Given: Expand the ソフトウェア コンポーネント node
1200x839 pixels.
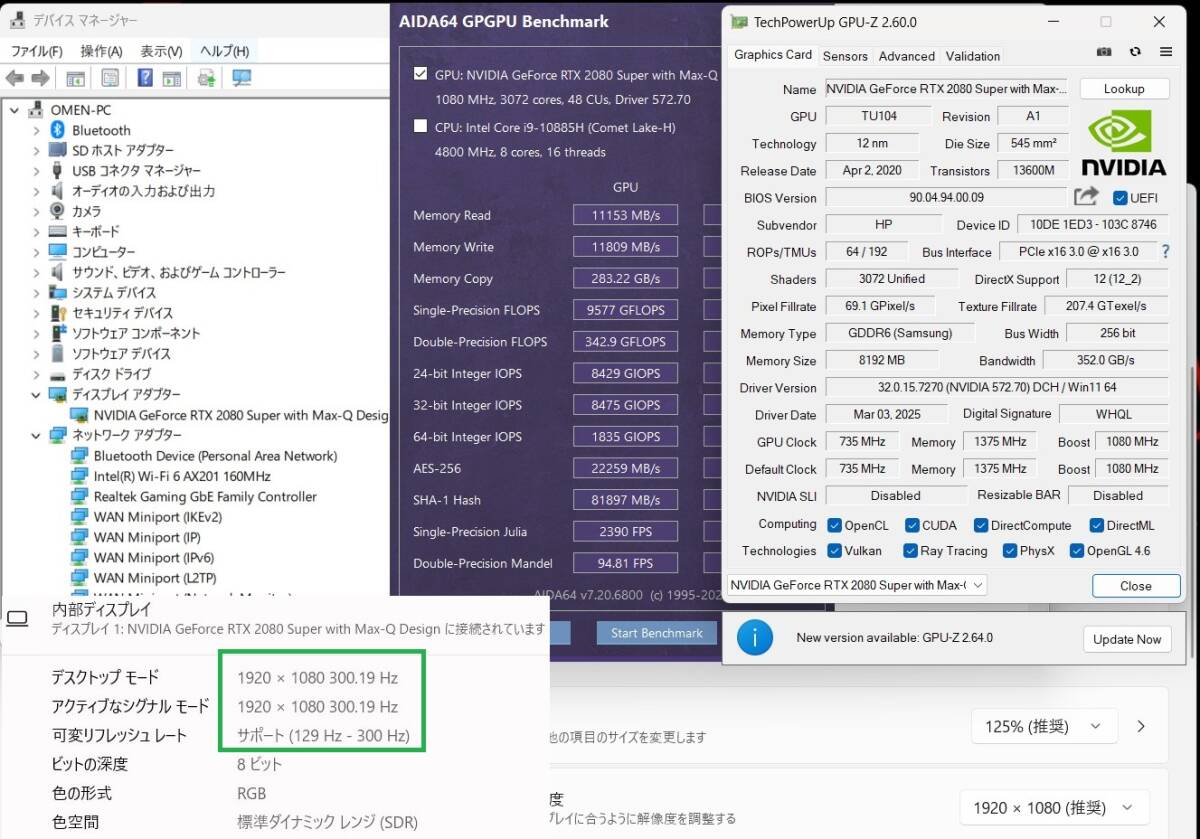Looking at the screenshot, I should pyautogui.click(x=36, y=333).
